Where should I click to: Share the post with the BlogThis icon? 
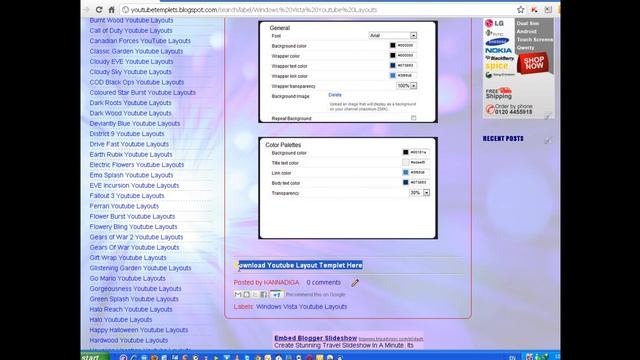[246, 294]
